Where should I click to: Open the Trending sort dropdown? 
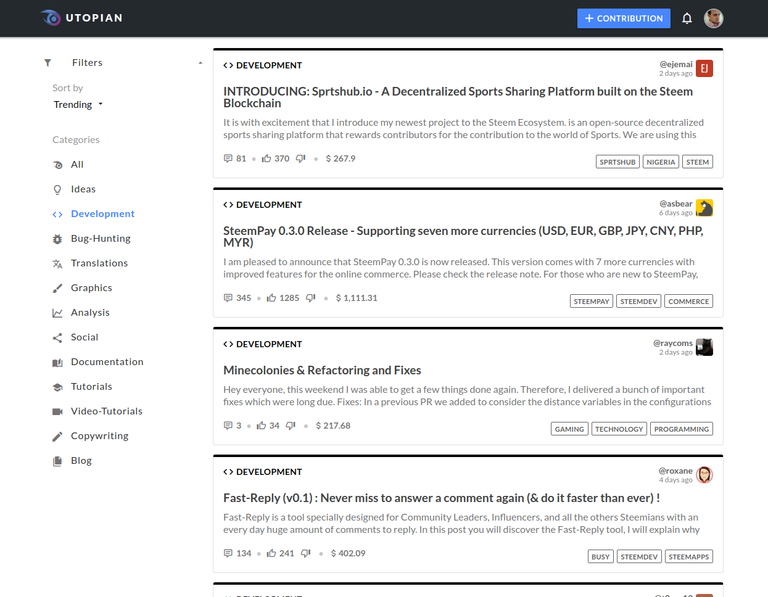click(78, 104)
